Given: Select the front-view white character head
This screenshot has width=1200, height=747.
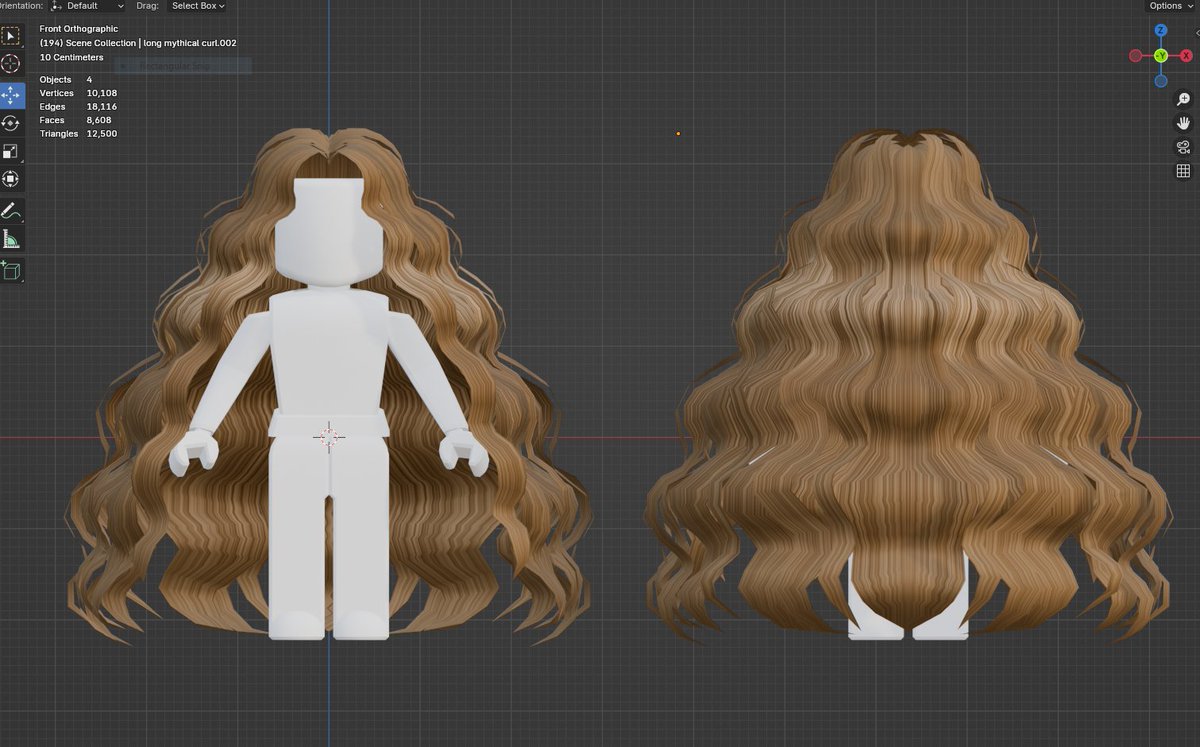Looking at the screenshot, I should tap(328, 232).
